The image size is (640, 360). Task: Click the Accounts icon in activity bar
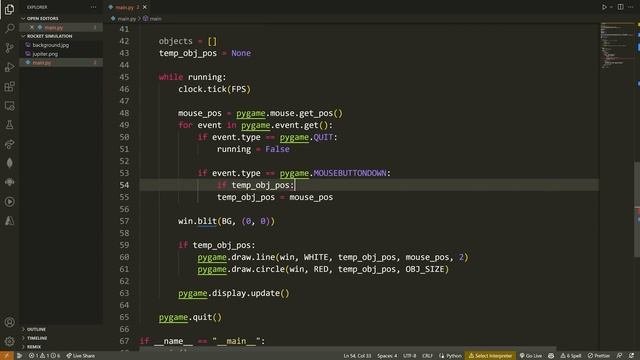point(9,322)
